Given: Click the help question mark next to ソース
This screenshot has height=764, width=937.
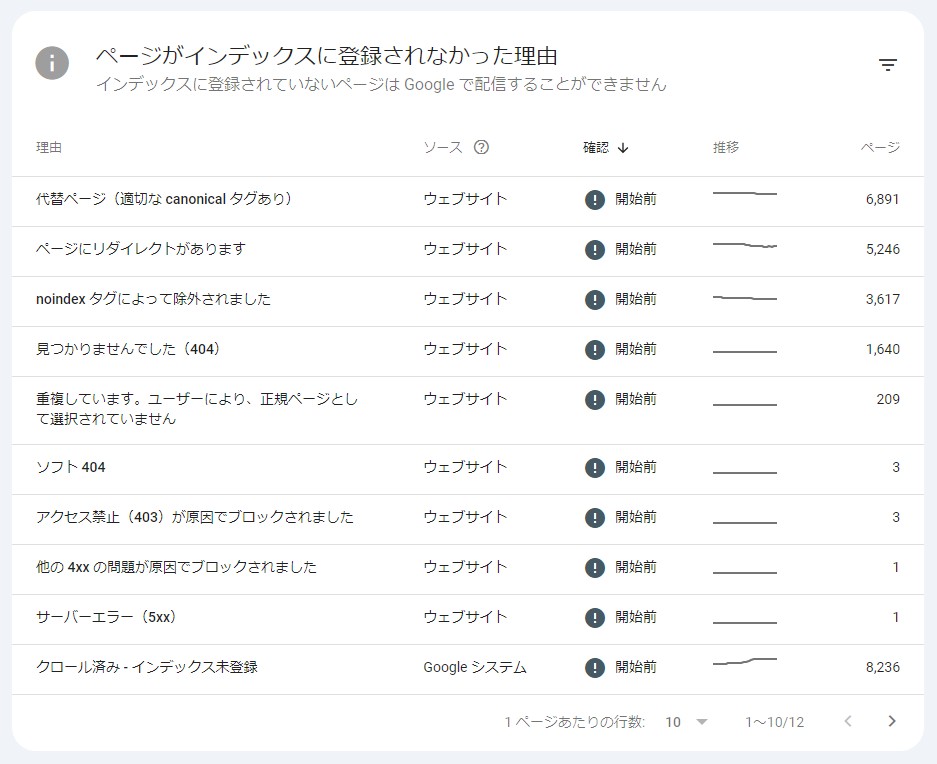Looking at the screenshot, I should (x=481, y=147).
